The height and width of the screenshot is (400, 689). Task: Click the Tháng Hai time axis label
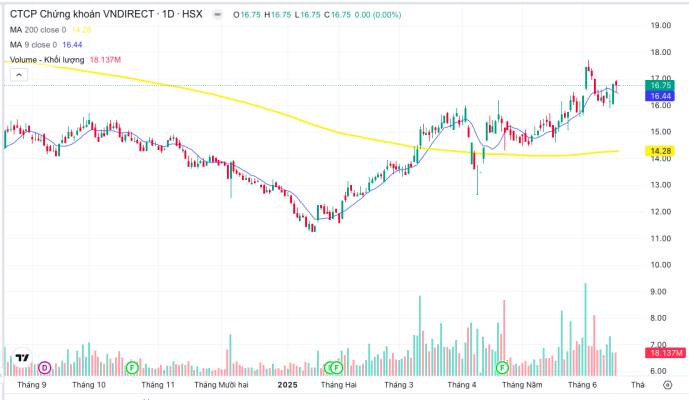pos(338,385)
